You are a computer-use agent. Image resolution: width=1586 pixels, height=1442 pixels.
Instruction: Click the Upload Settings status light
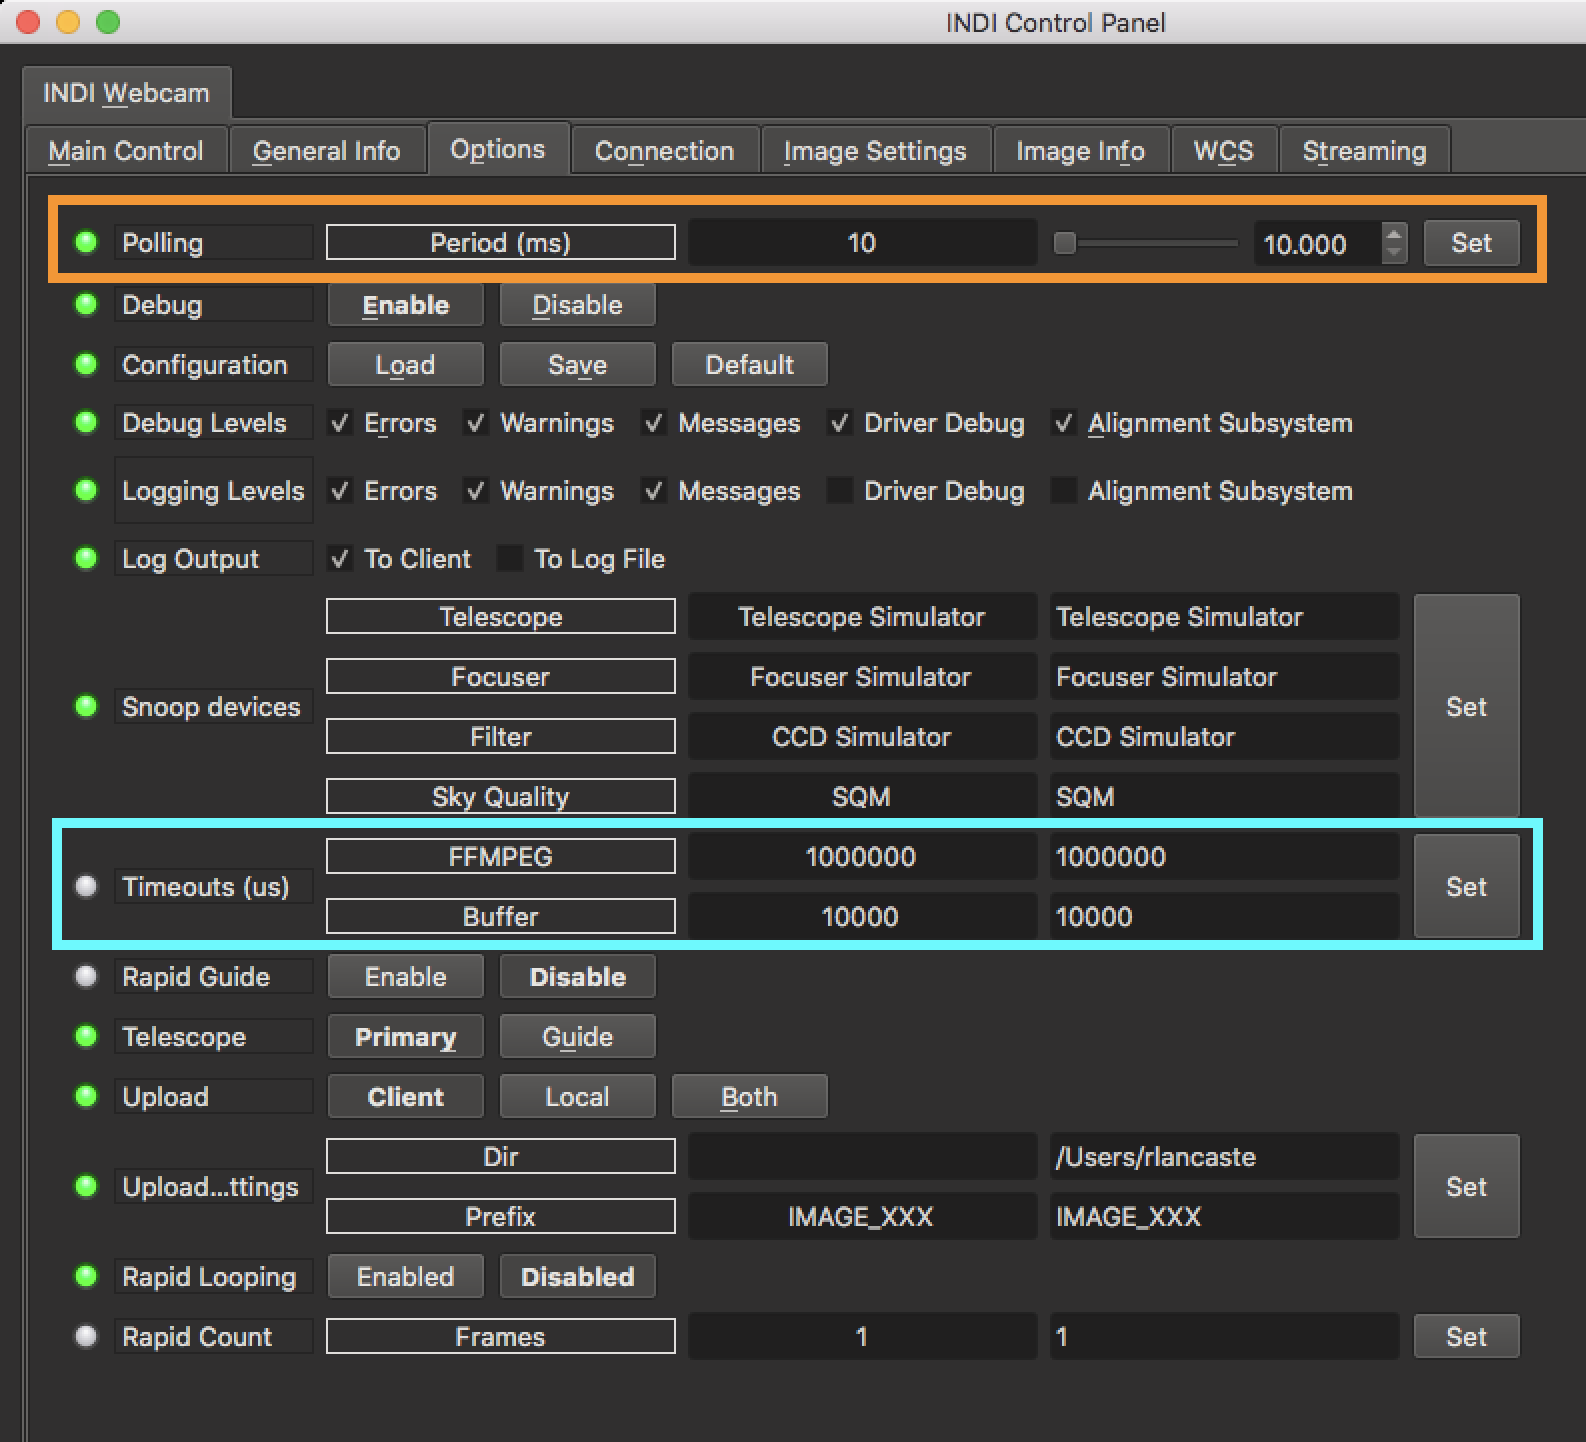tap(86, 1186)
